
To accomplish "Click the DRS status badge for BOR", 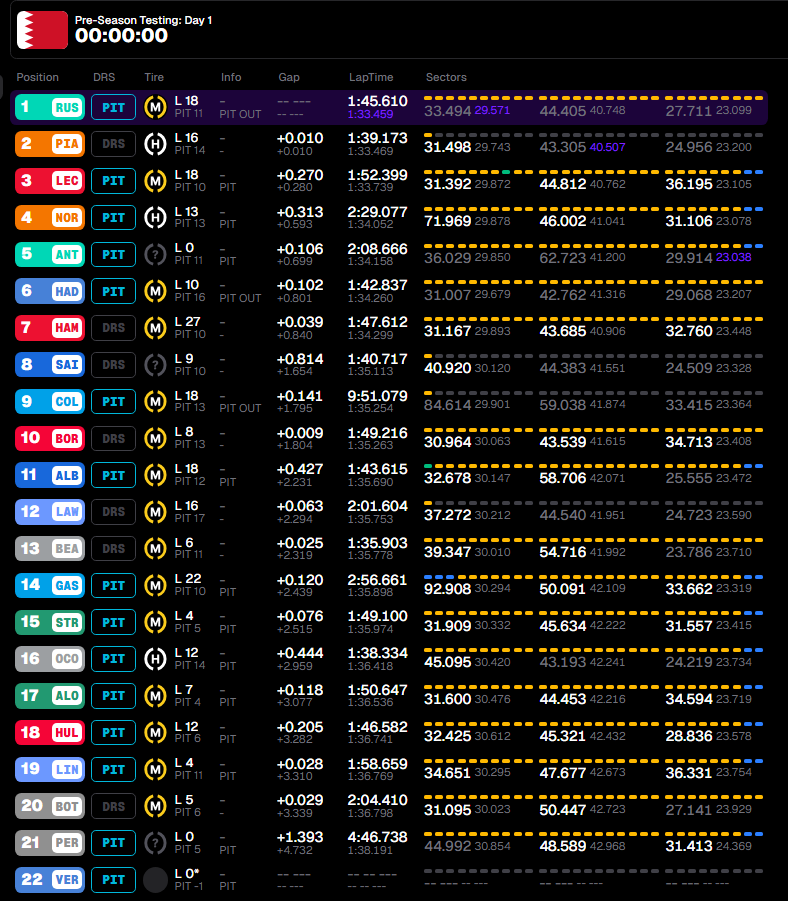I will [114, 438].
